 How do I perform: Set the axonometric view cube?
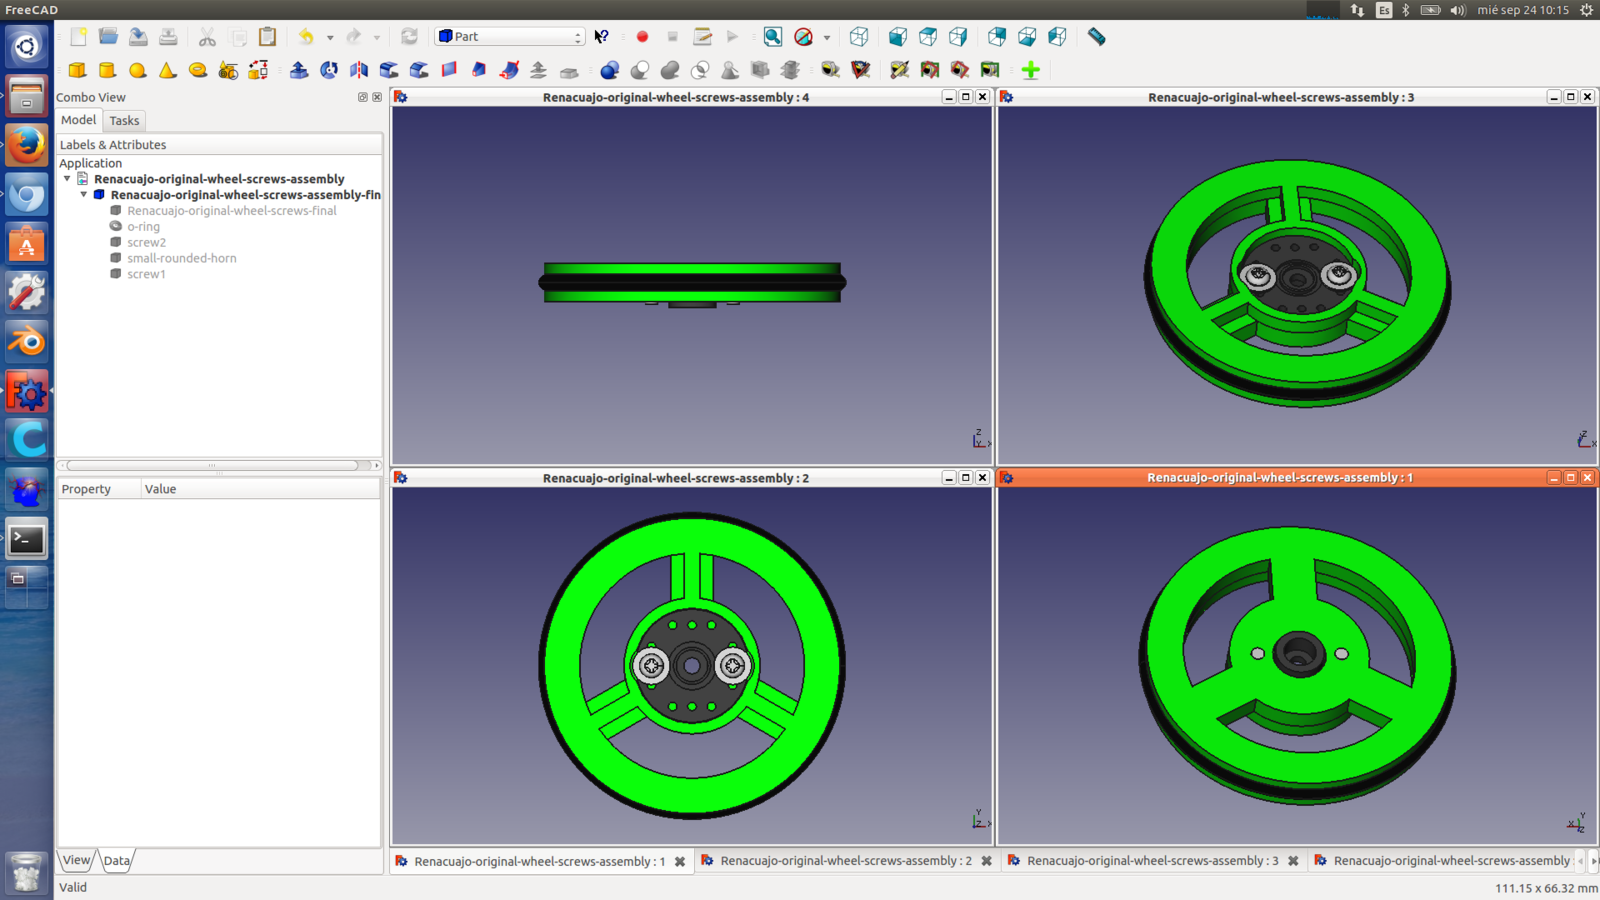(858, 37)
